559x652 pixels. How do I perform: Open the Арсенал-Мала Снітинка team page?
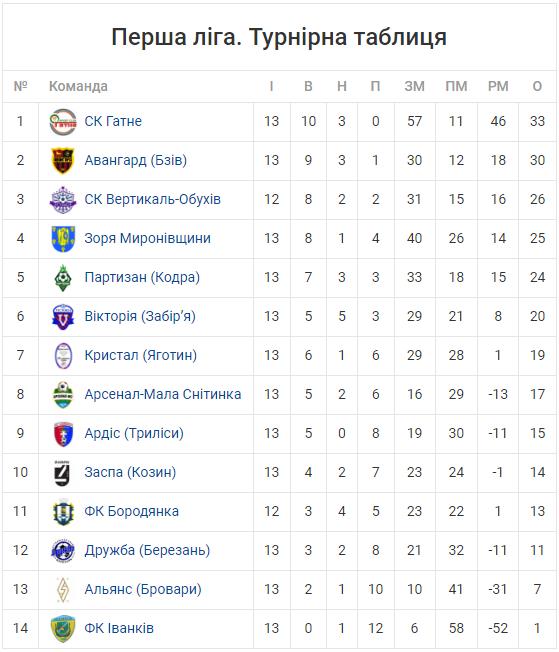point(163,394)
